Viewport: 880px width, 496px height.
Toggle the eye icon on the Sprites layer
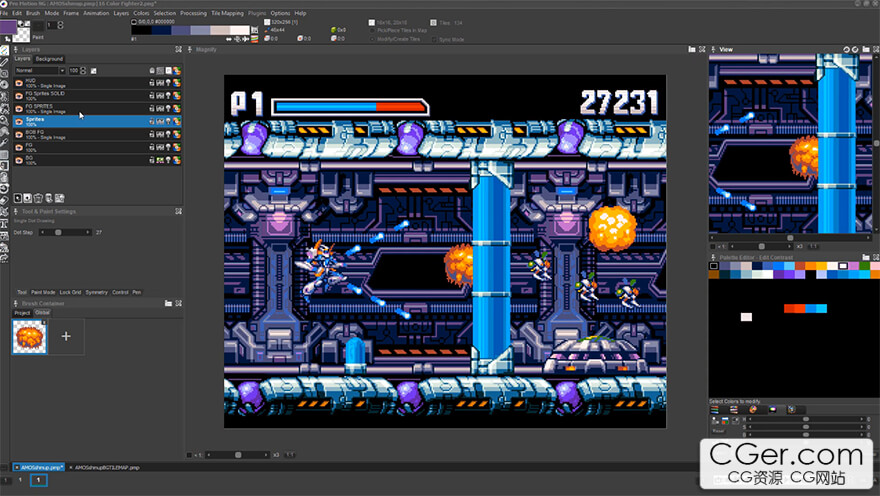(19, 121)
